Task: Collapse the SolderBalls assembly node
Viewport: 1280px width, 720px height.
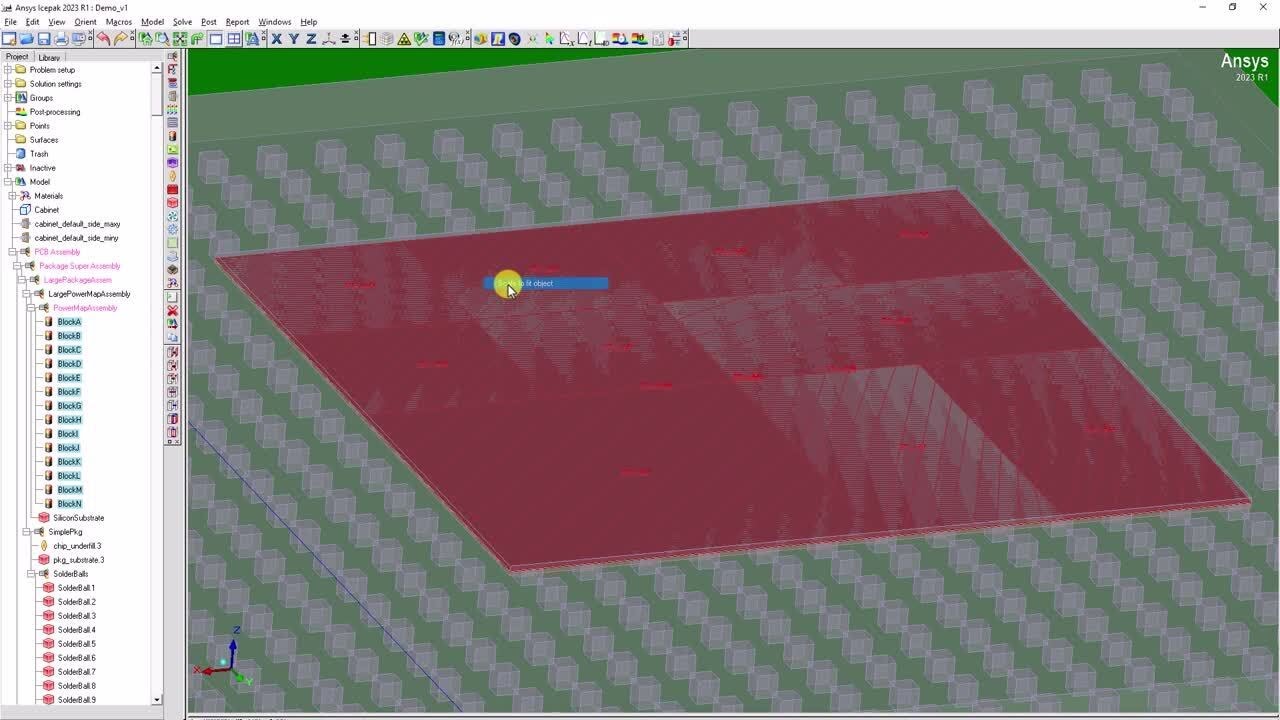Action: tap(32, 574)
